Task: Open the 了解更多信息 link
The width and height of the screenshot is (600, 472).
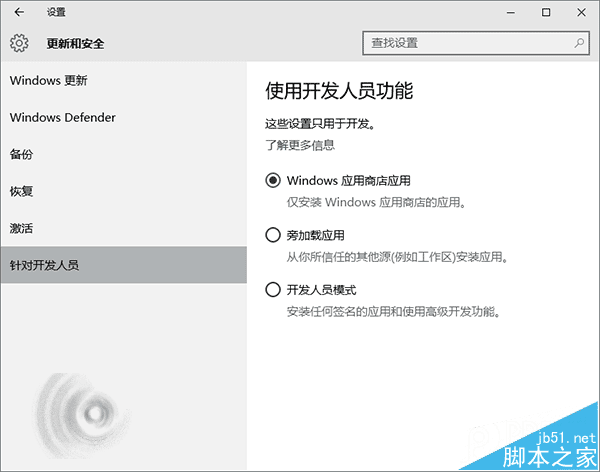Action: pyautogui.click(x=300, y=145)
